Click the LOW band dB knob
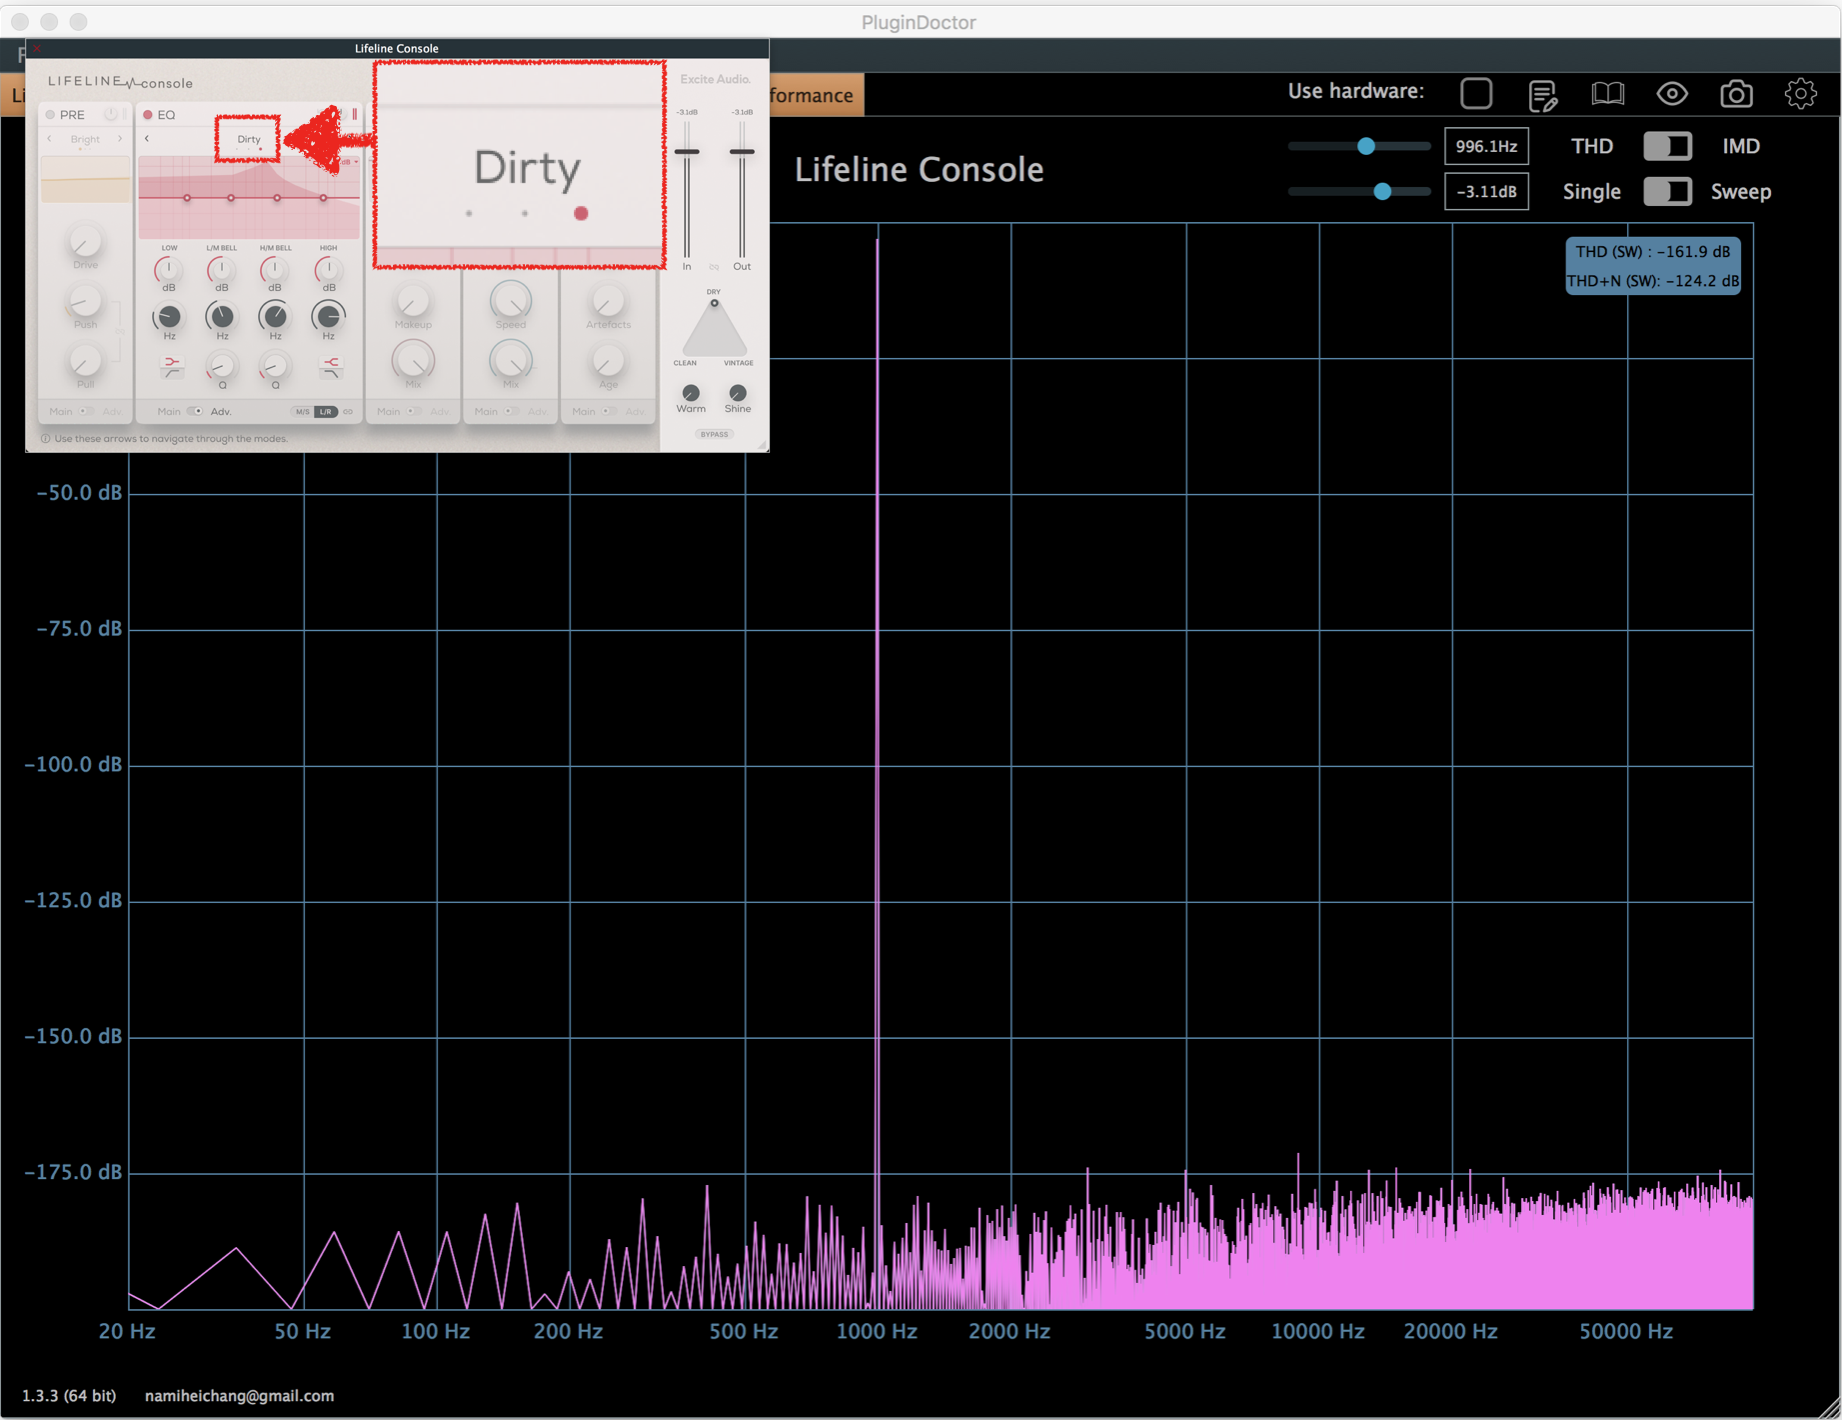The height and width of the screenshot is (1420, 1842). 168,269
